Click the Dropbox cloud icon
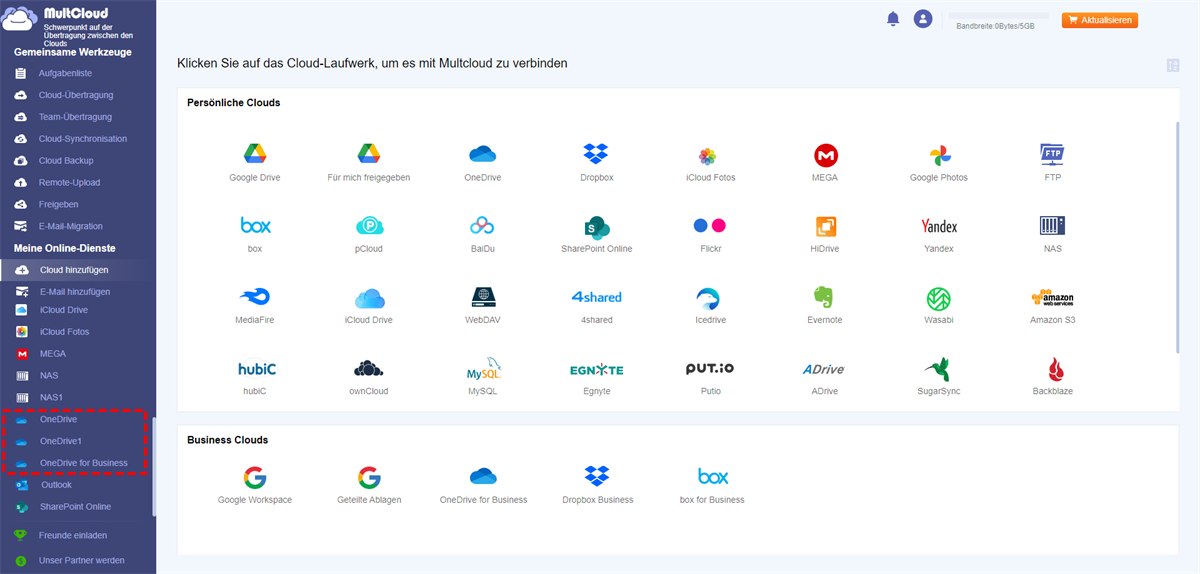Viewport: 1200px width, 574px height. point(596,154)
